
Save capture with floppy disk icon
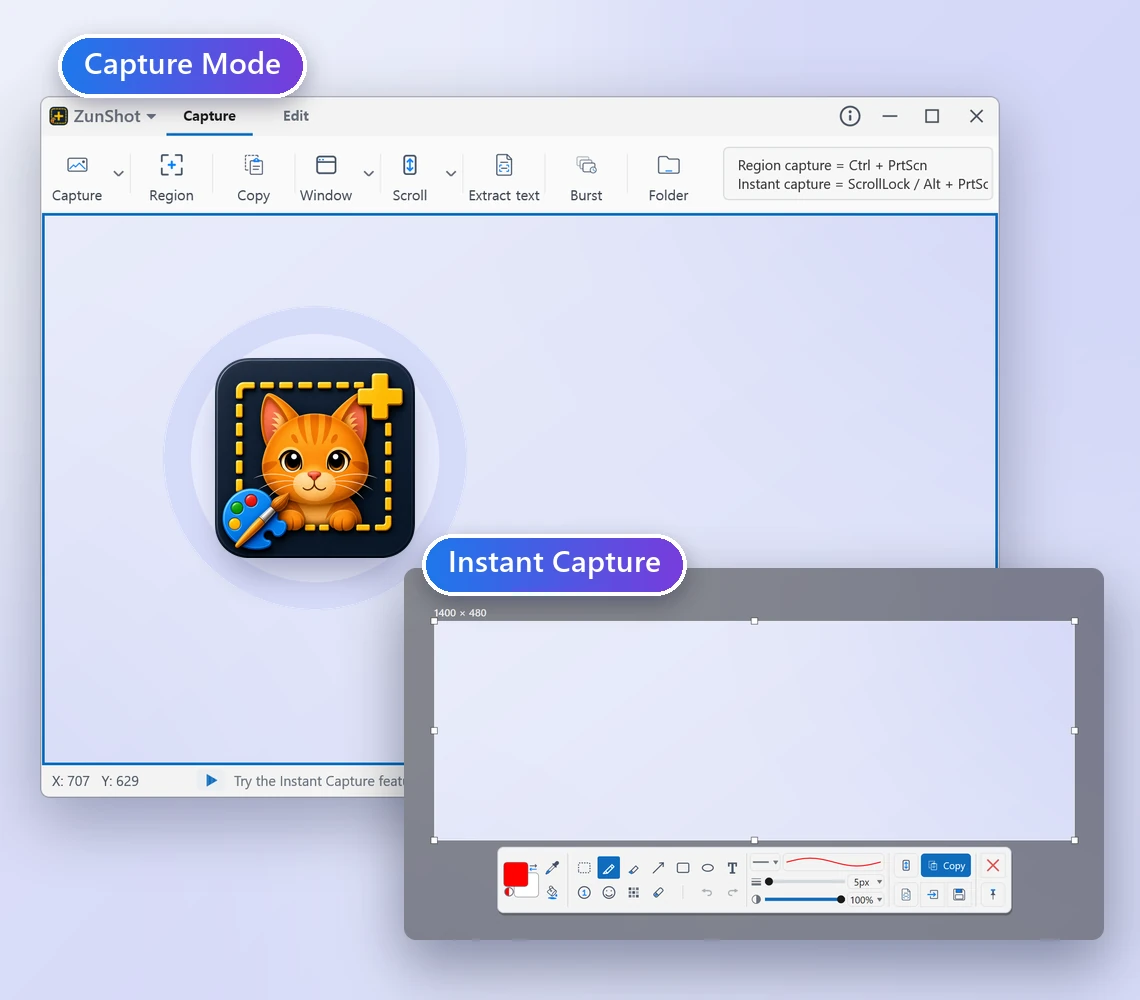[x=959, y=895]
